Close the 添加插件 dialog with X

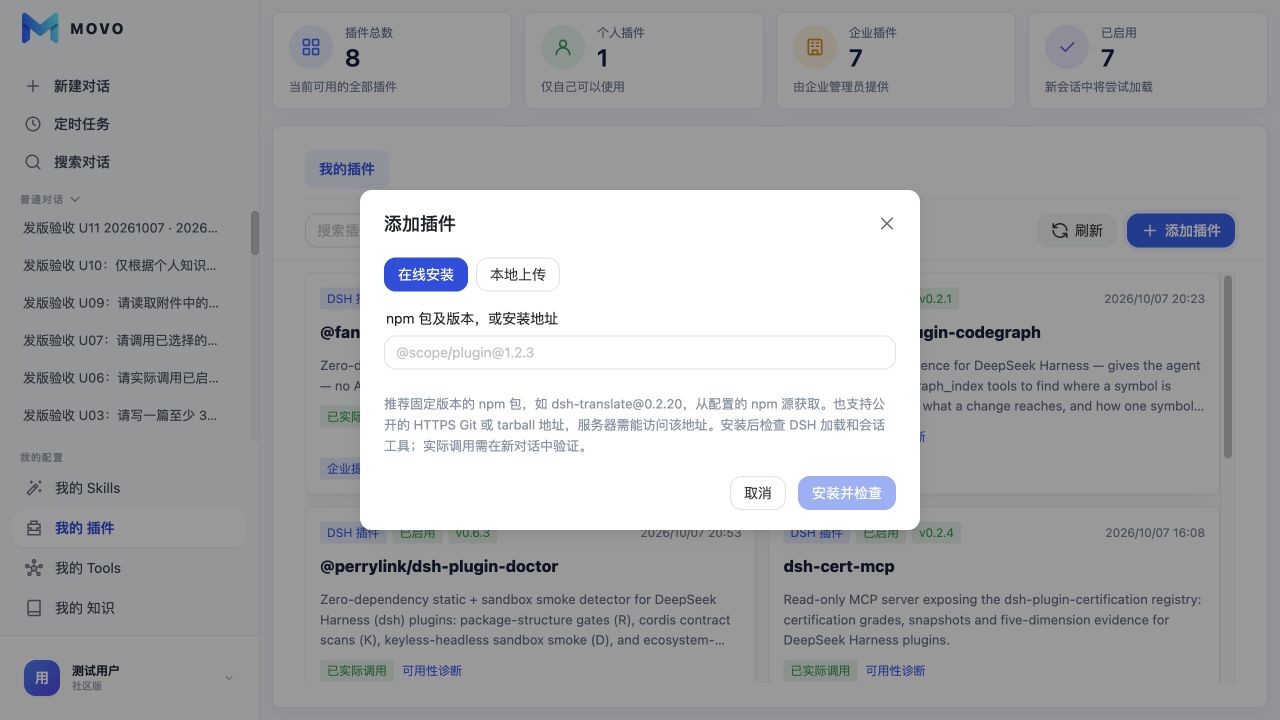[x=887, y=224]
